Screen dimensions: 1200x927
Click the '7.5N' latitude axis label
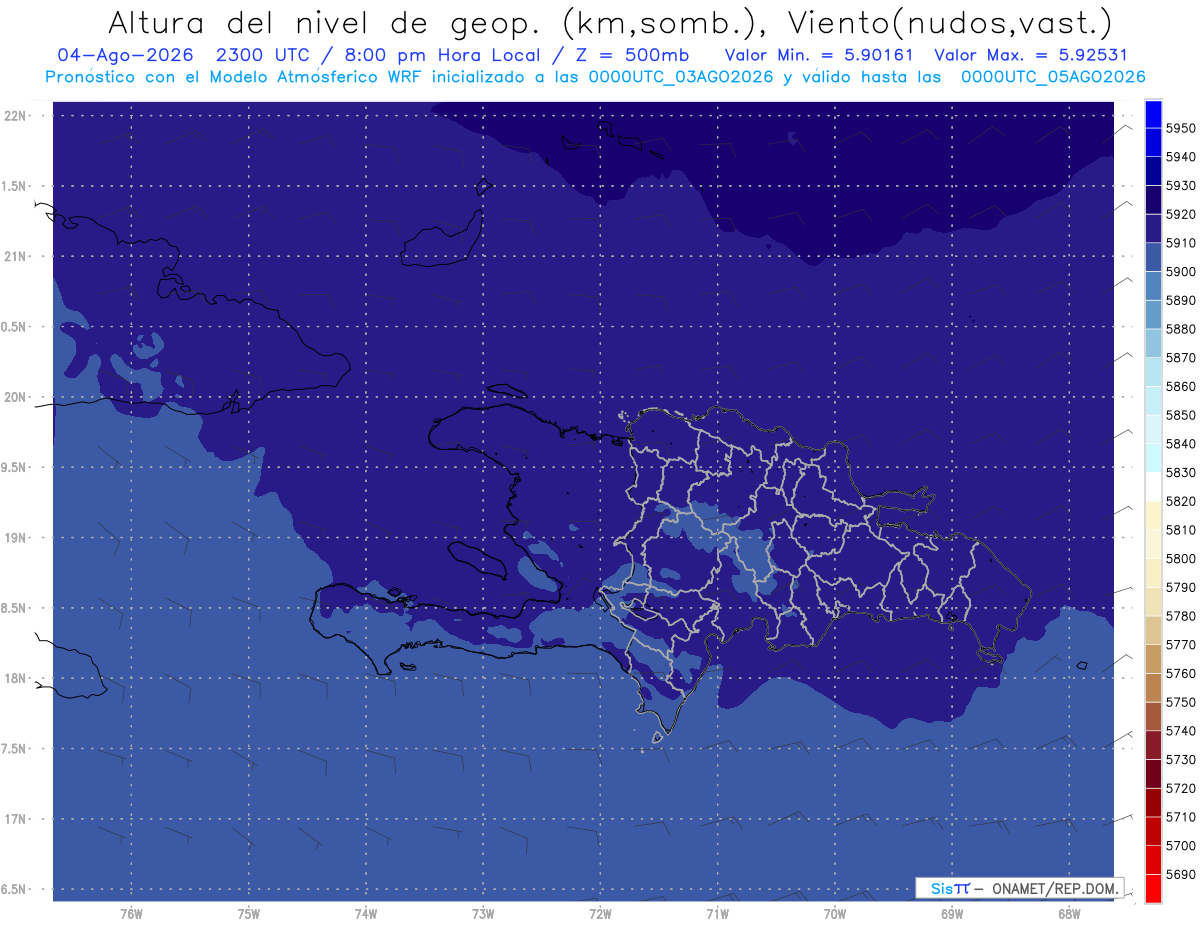15,749
